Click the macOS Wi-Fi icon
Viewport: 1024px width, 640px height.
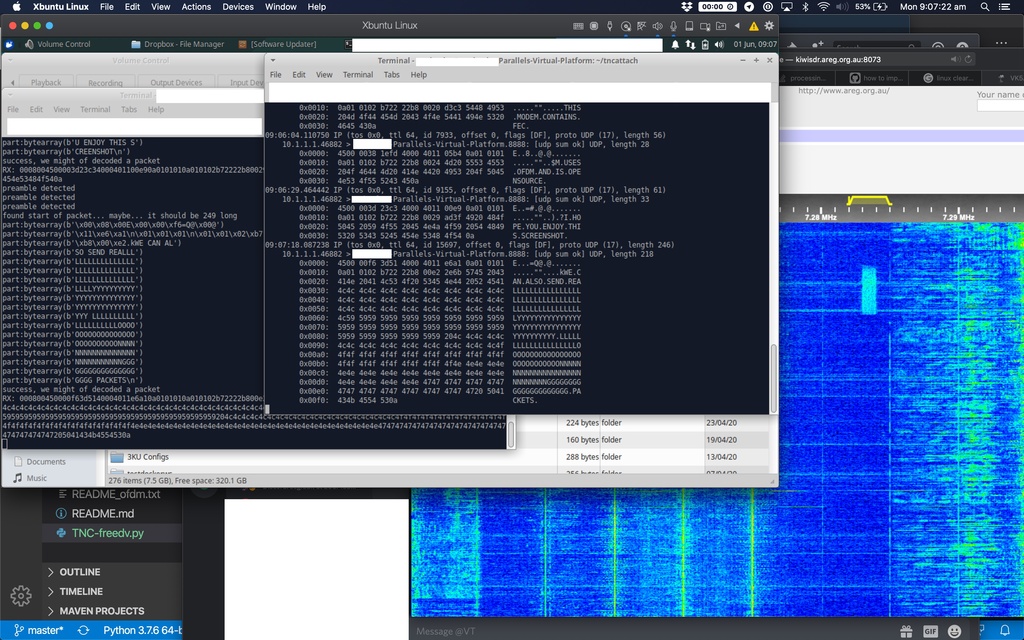tap(824, 7)
